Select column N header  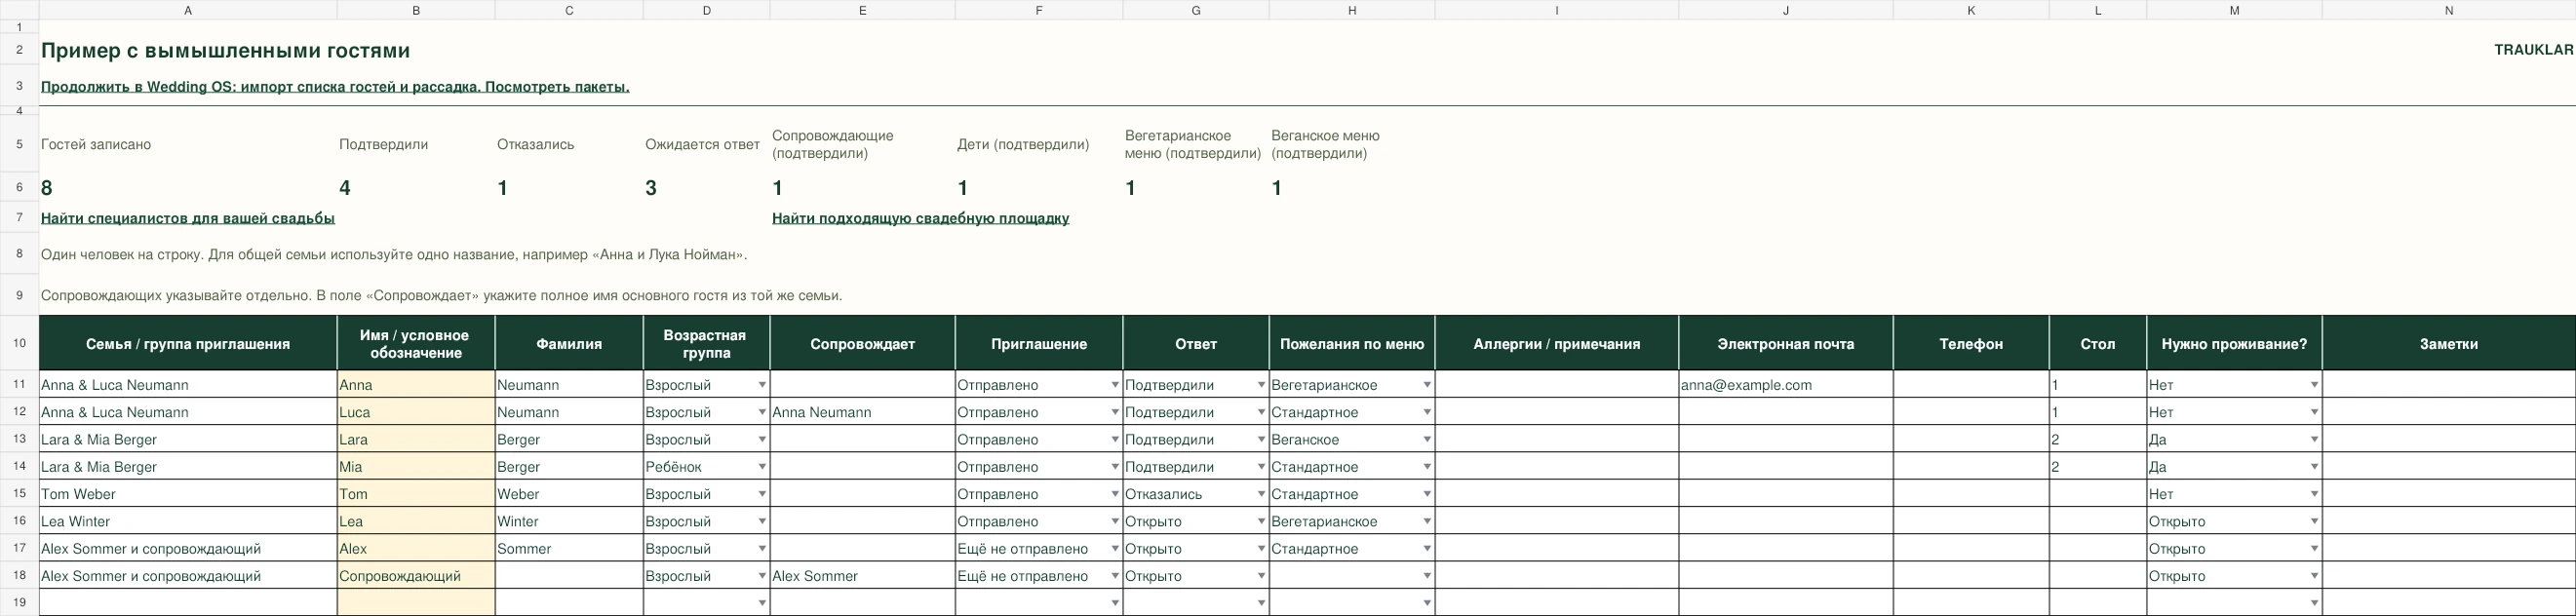point(2449,10)
